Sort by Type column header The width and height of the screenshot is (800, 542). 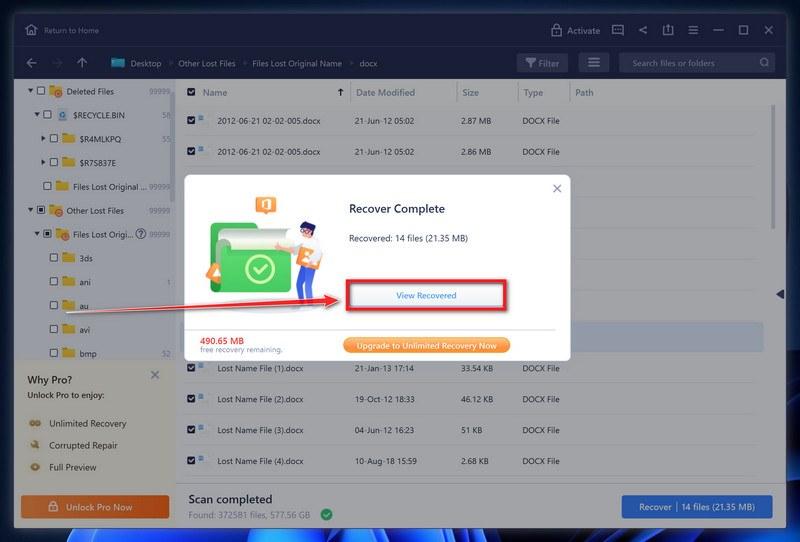[x=533, y=92]
